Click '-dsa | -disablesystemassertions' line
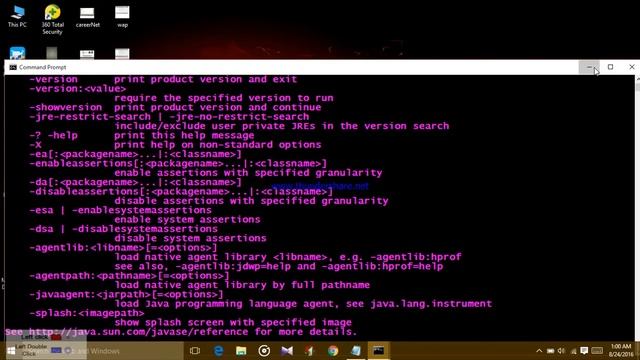 tap(123, 229)
